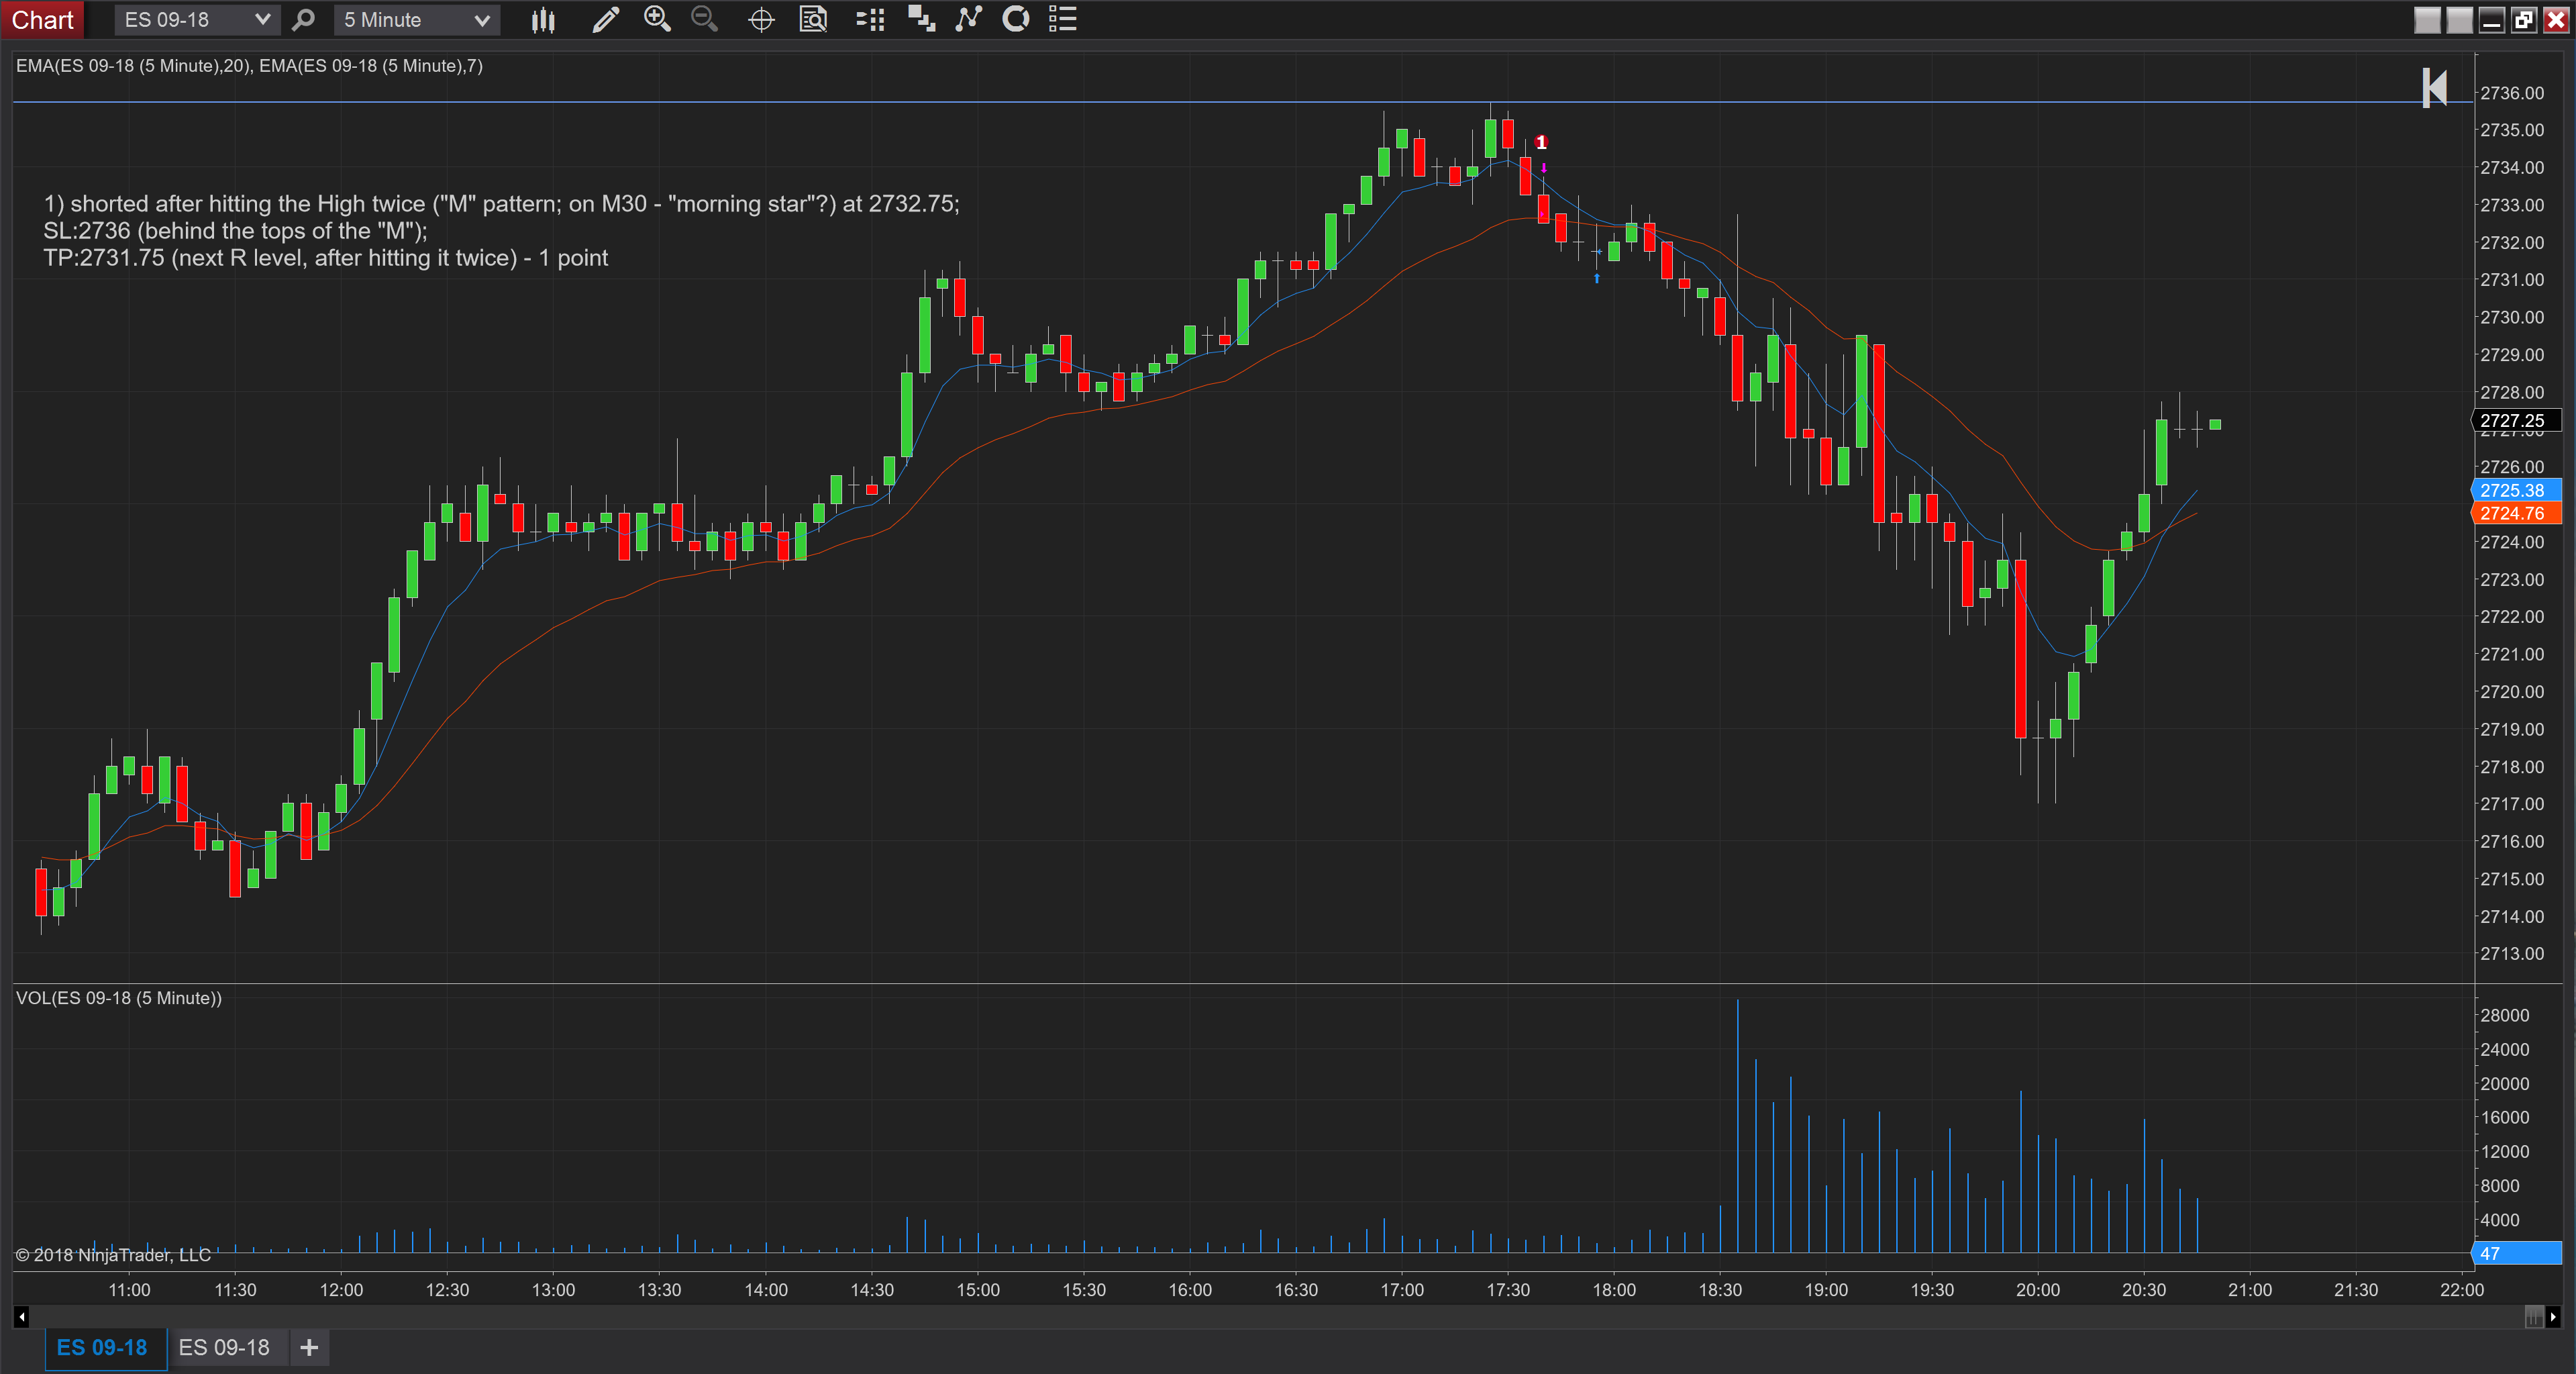This screenshot has width=2576, height=1374.
Task: Open chart Properties list icon
Action: coord(1063,20)
